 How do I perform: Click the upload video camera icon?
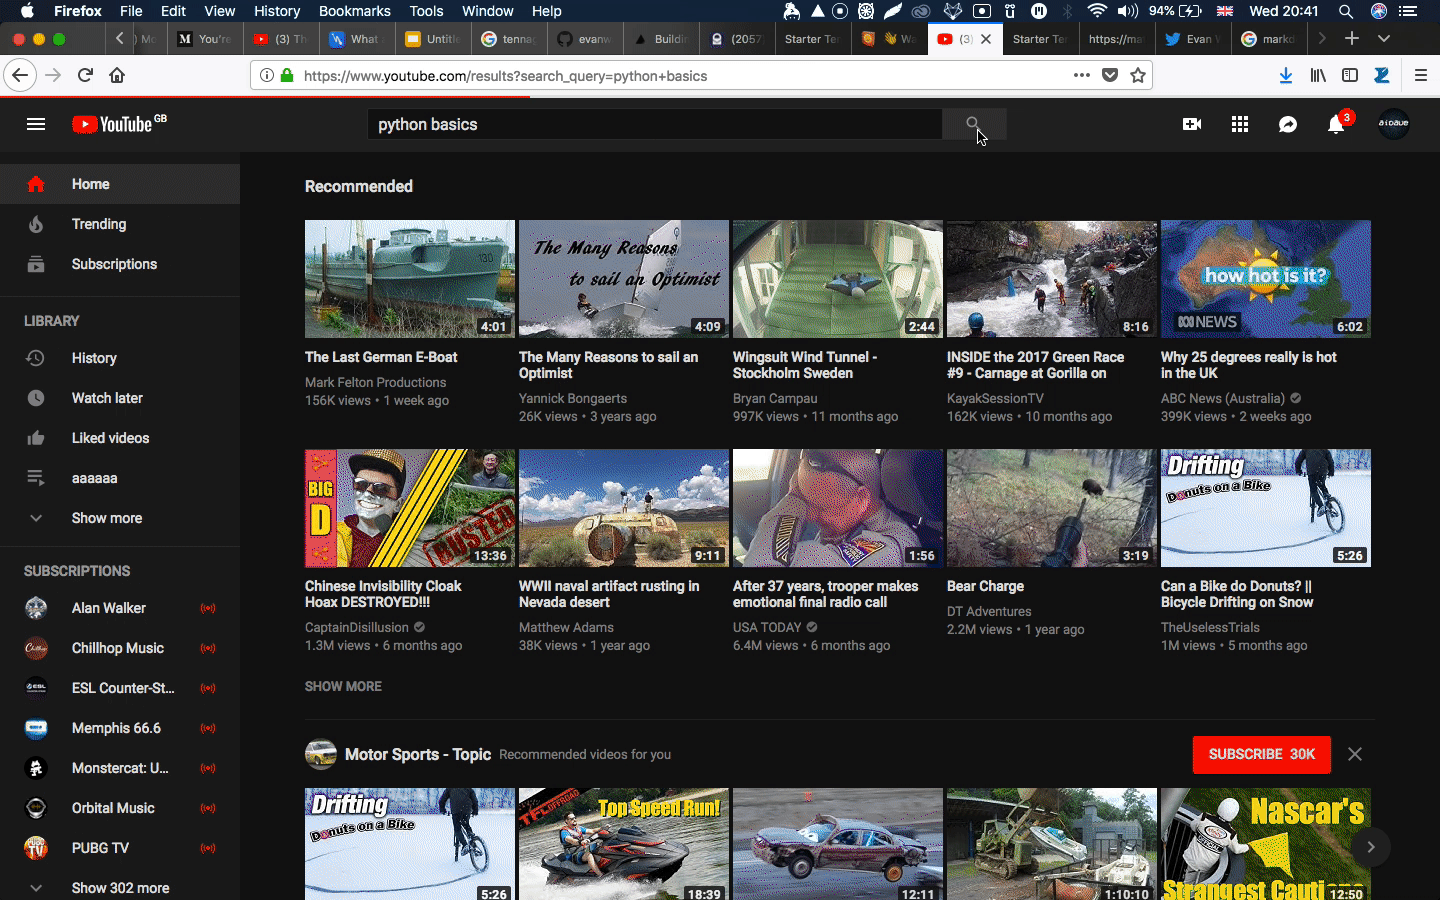1191,124
